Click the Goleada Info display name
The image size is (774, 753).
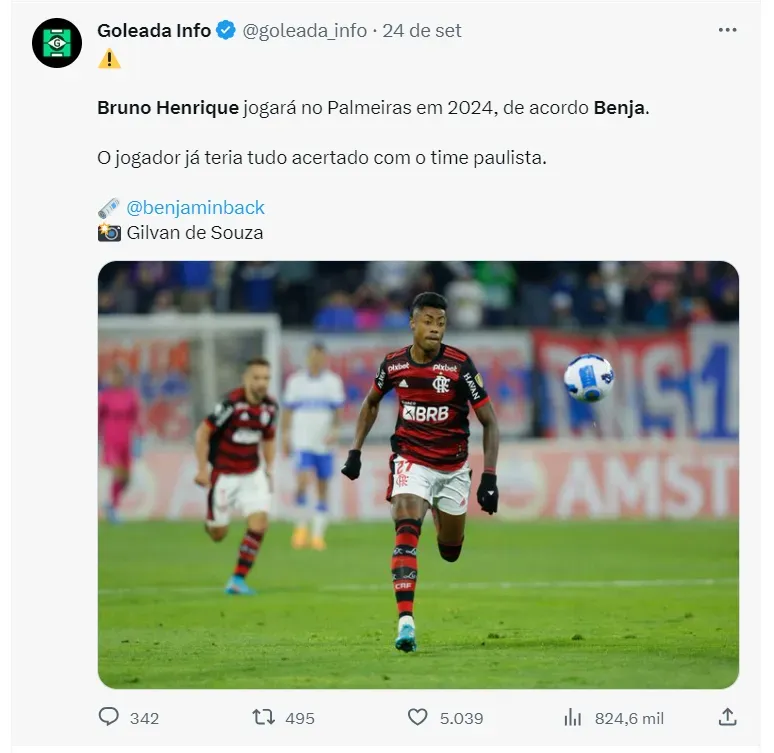pyautogui.click(x=154, y=31)
